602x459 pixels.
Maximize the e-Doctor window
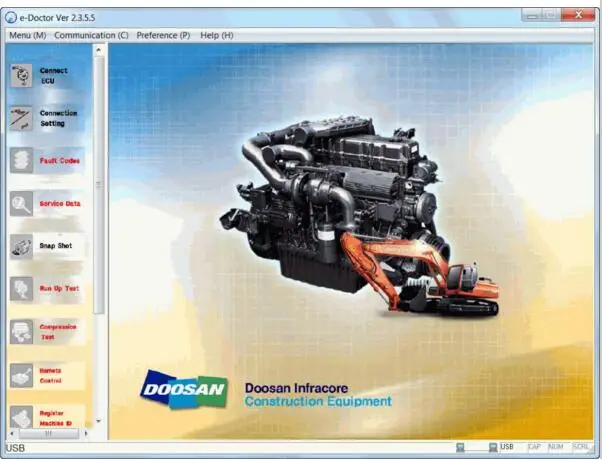coord(551,15)
